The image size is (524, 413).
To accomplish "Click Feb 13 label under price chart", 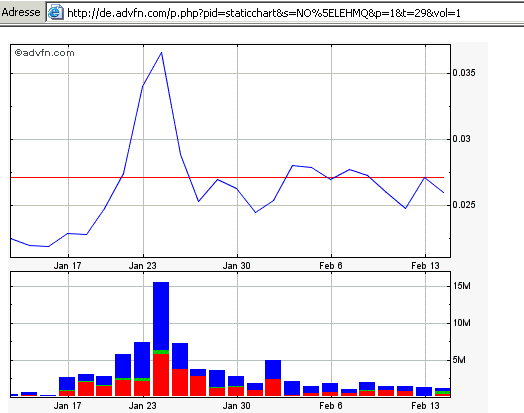I will (425, 266).
